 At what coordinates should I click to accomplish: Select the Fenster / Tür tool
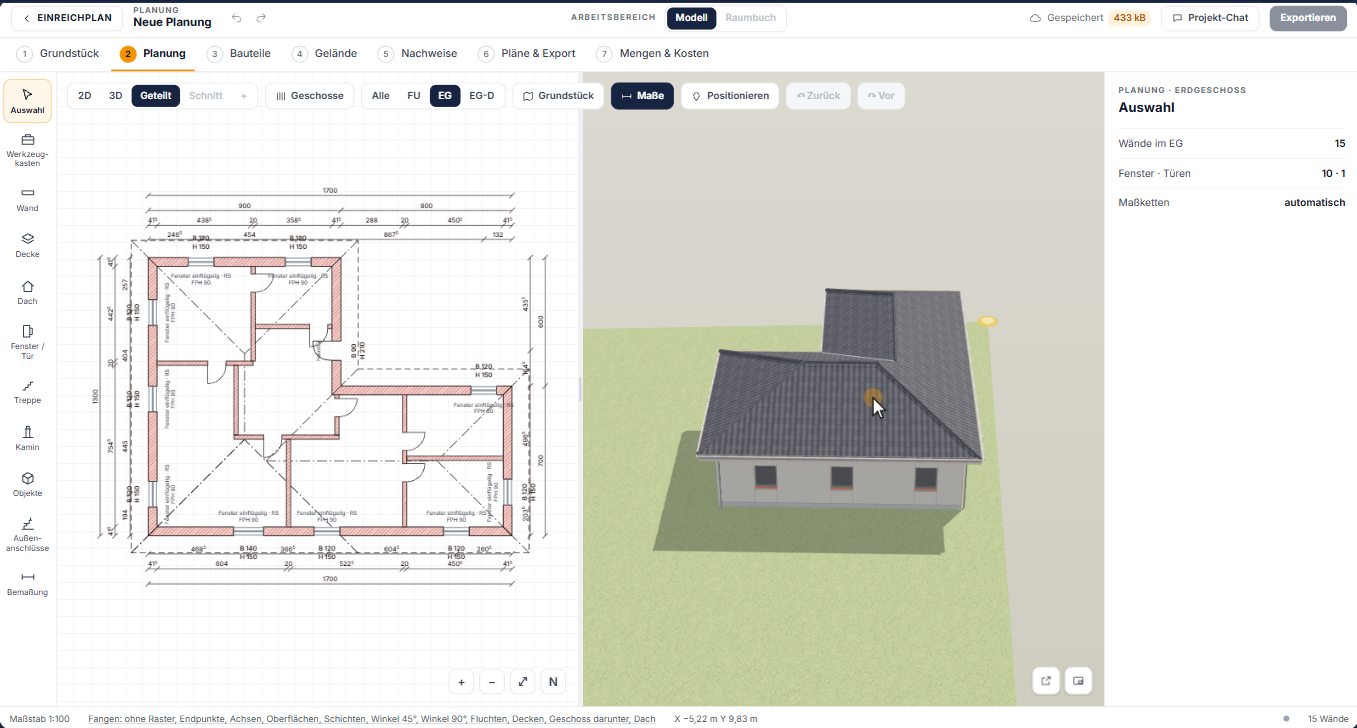28,341
